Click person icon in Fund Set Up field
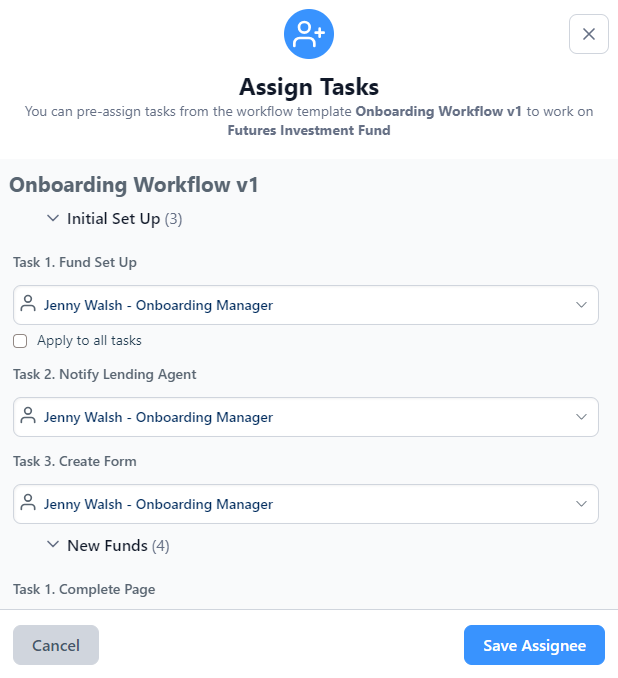618x678 pixels. coord(28,305)
